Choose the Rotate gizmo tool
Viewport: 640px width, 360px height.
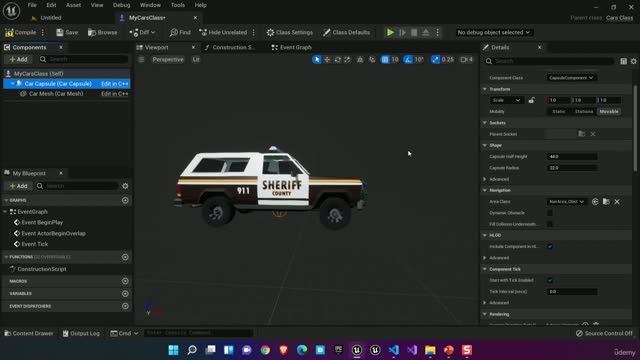337,60
